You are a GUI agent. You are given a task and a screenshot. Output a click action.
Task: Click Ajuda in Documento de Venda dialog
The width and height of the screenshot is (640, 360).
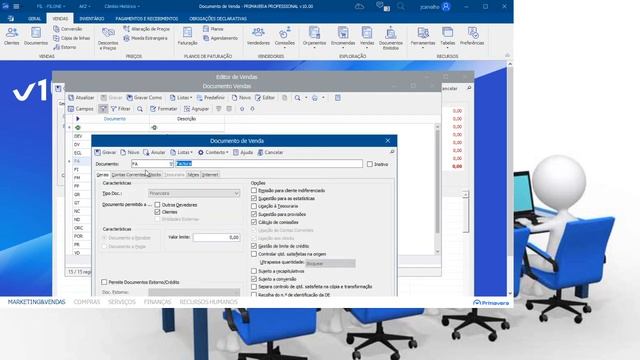tap(243, 152)
